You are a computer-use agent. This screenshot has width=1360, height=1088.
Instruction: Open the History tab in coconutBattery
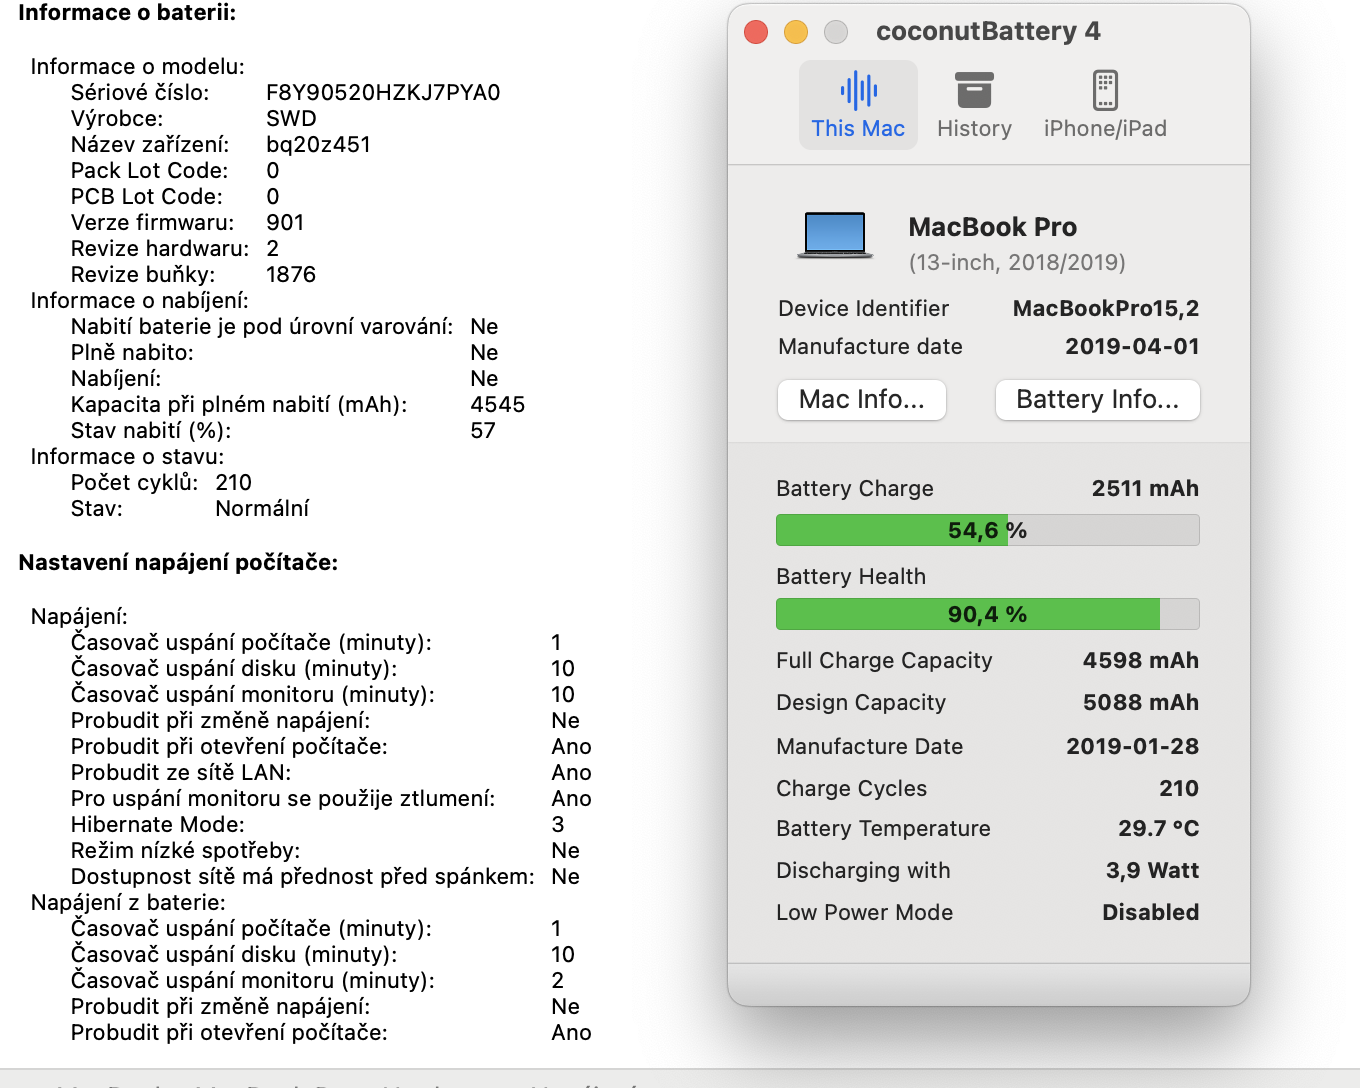click(974, 105)
